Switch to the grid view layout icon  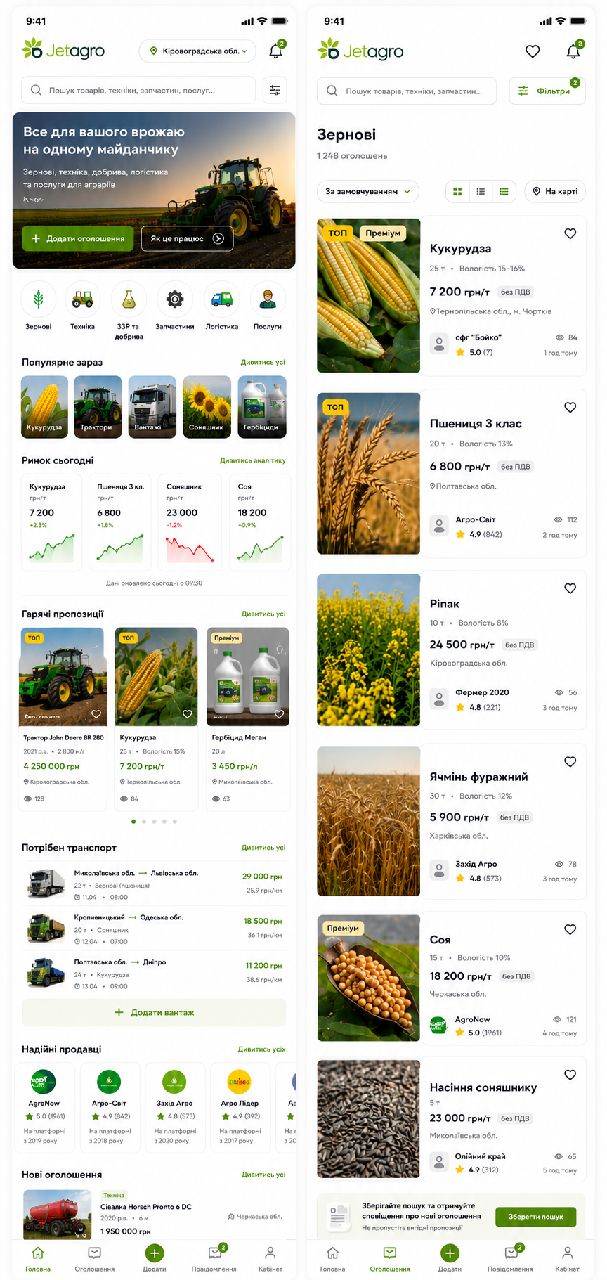pyautogui.click(x=458, y=191)
